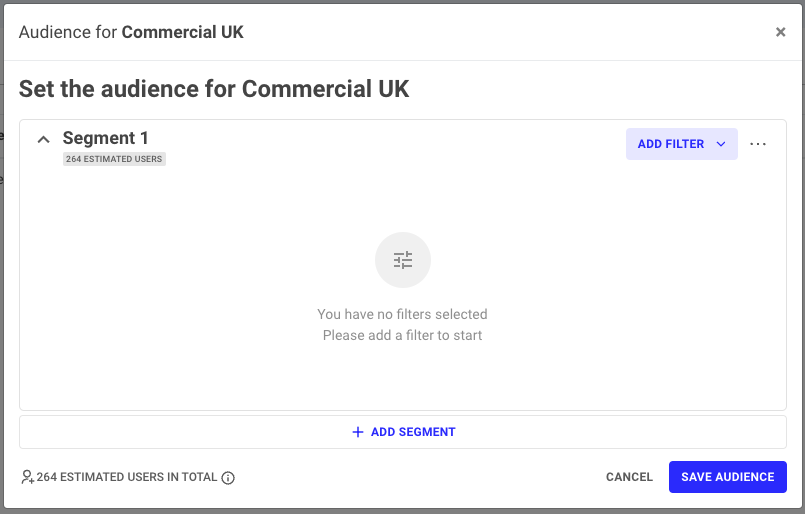The width and height of the screenshot is (805, 514).
Task: Click the Segment 1 title
Action: 106,138
